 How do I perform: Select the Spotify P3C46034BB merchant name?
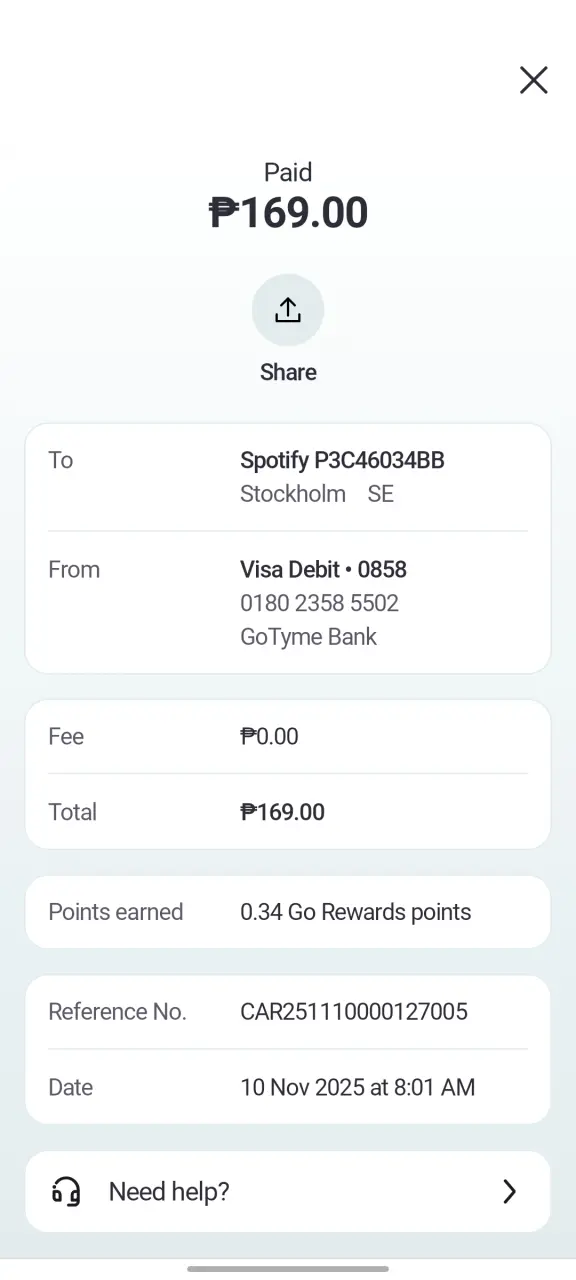click(x=342, y=460)
